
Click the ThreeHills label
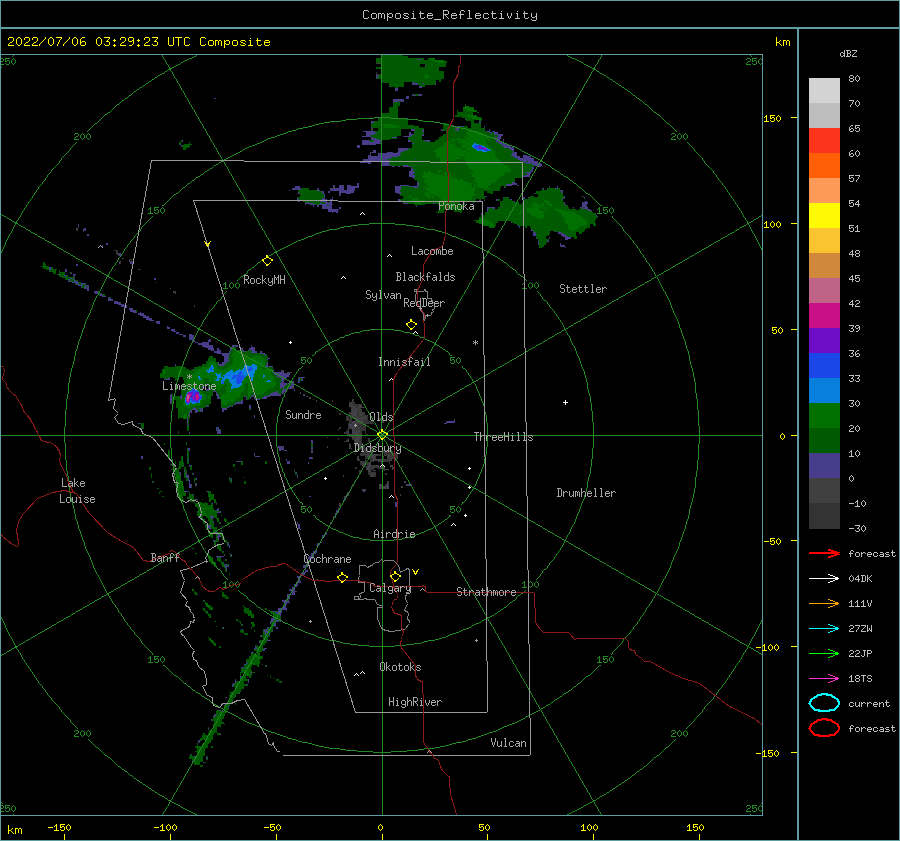tap(503, 437)
